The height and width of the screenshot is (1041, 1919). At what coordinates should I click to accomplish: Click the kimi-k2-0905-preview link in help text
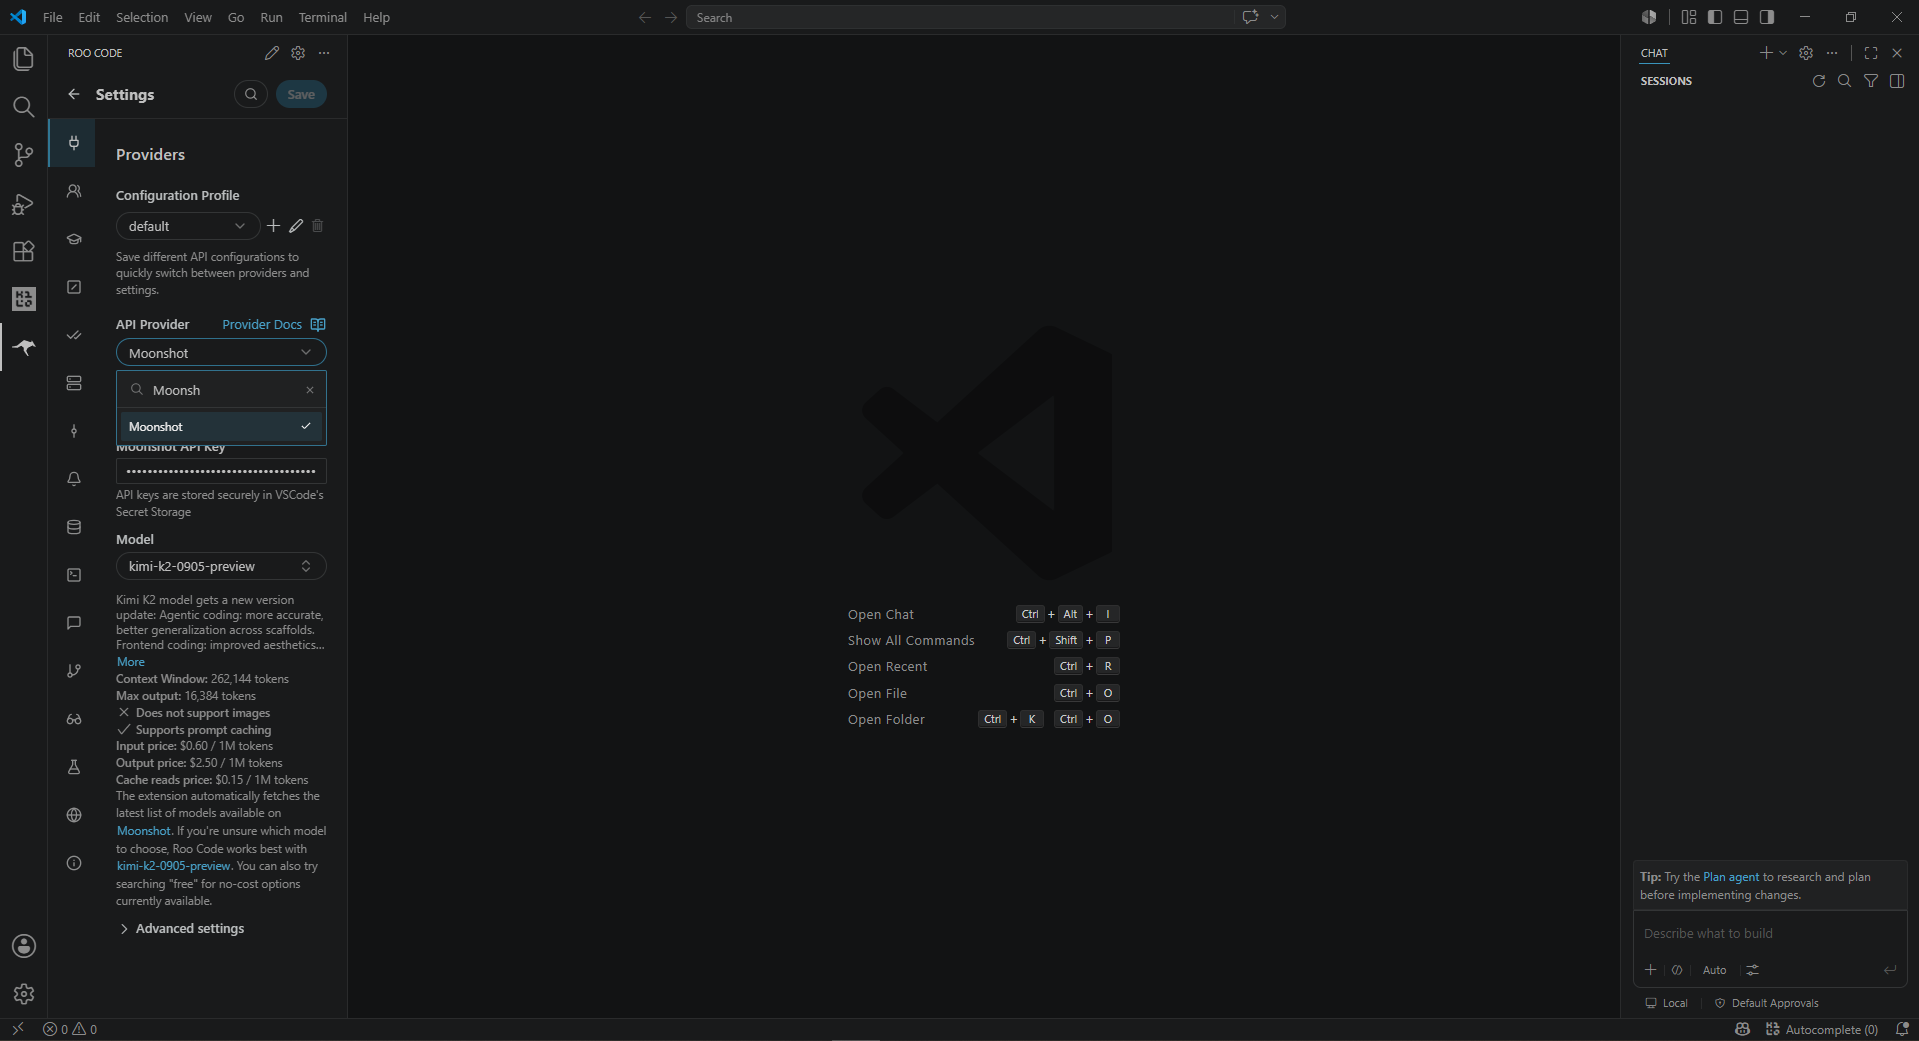pyautogui.click(x=174, y=866)
